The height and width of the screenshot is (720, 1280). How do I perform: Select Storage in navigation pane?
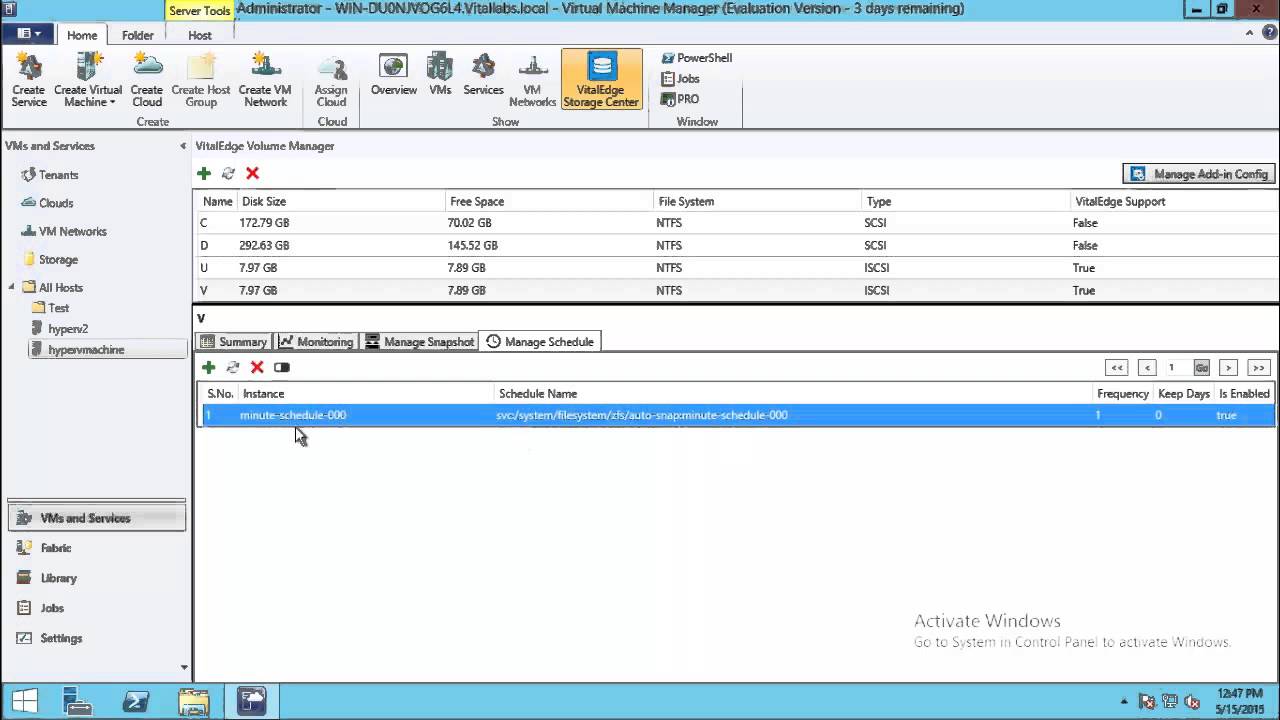click(49, 260)
